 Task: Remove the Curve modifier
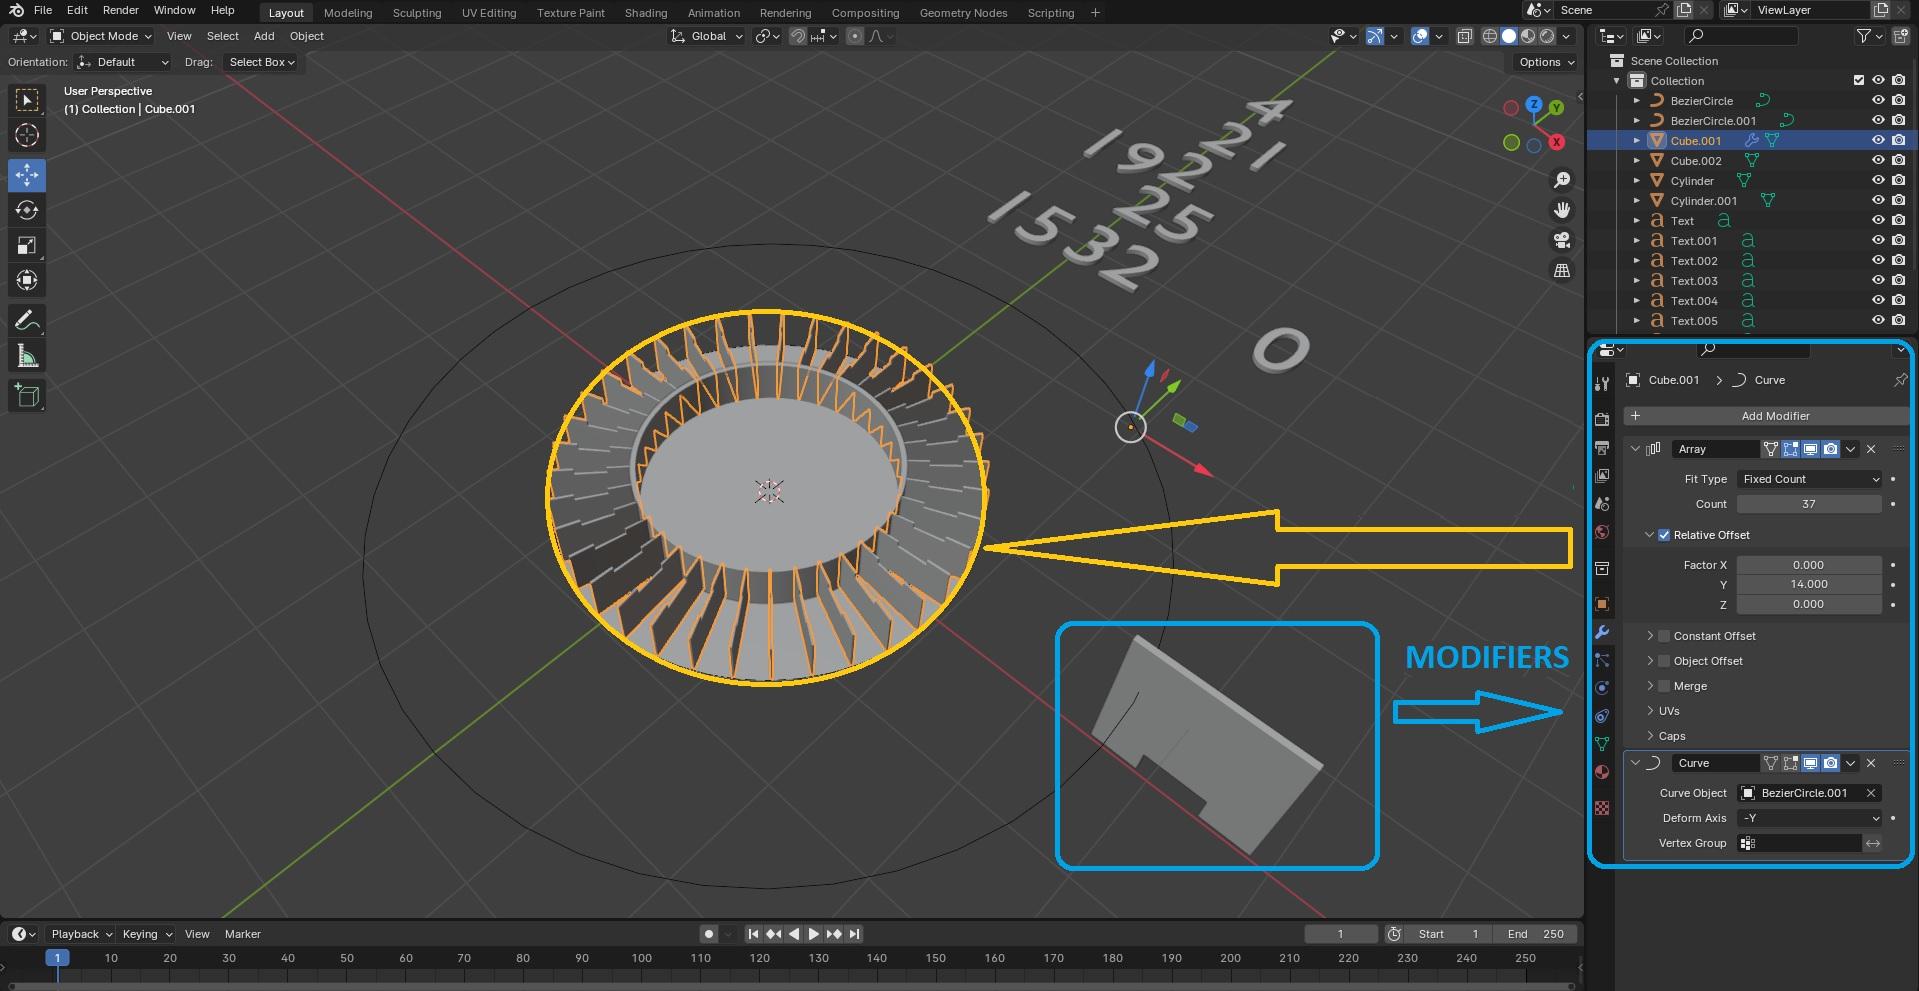[x=1871, y=763]
